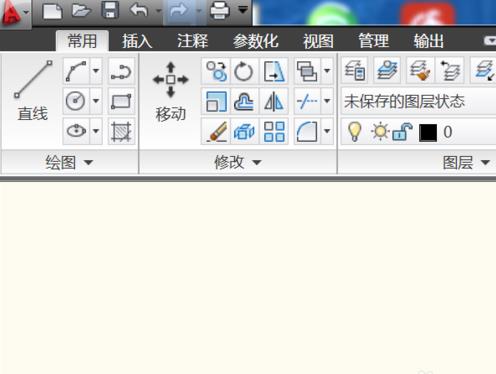The width and height of the screenshot is (496, 374).
Task: Open the AutoCAD application menu button
Action: (x=15, y=13)
